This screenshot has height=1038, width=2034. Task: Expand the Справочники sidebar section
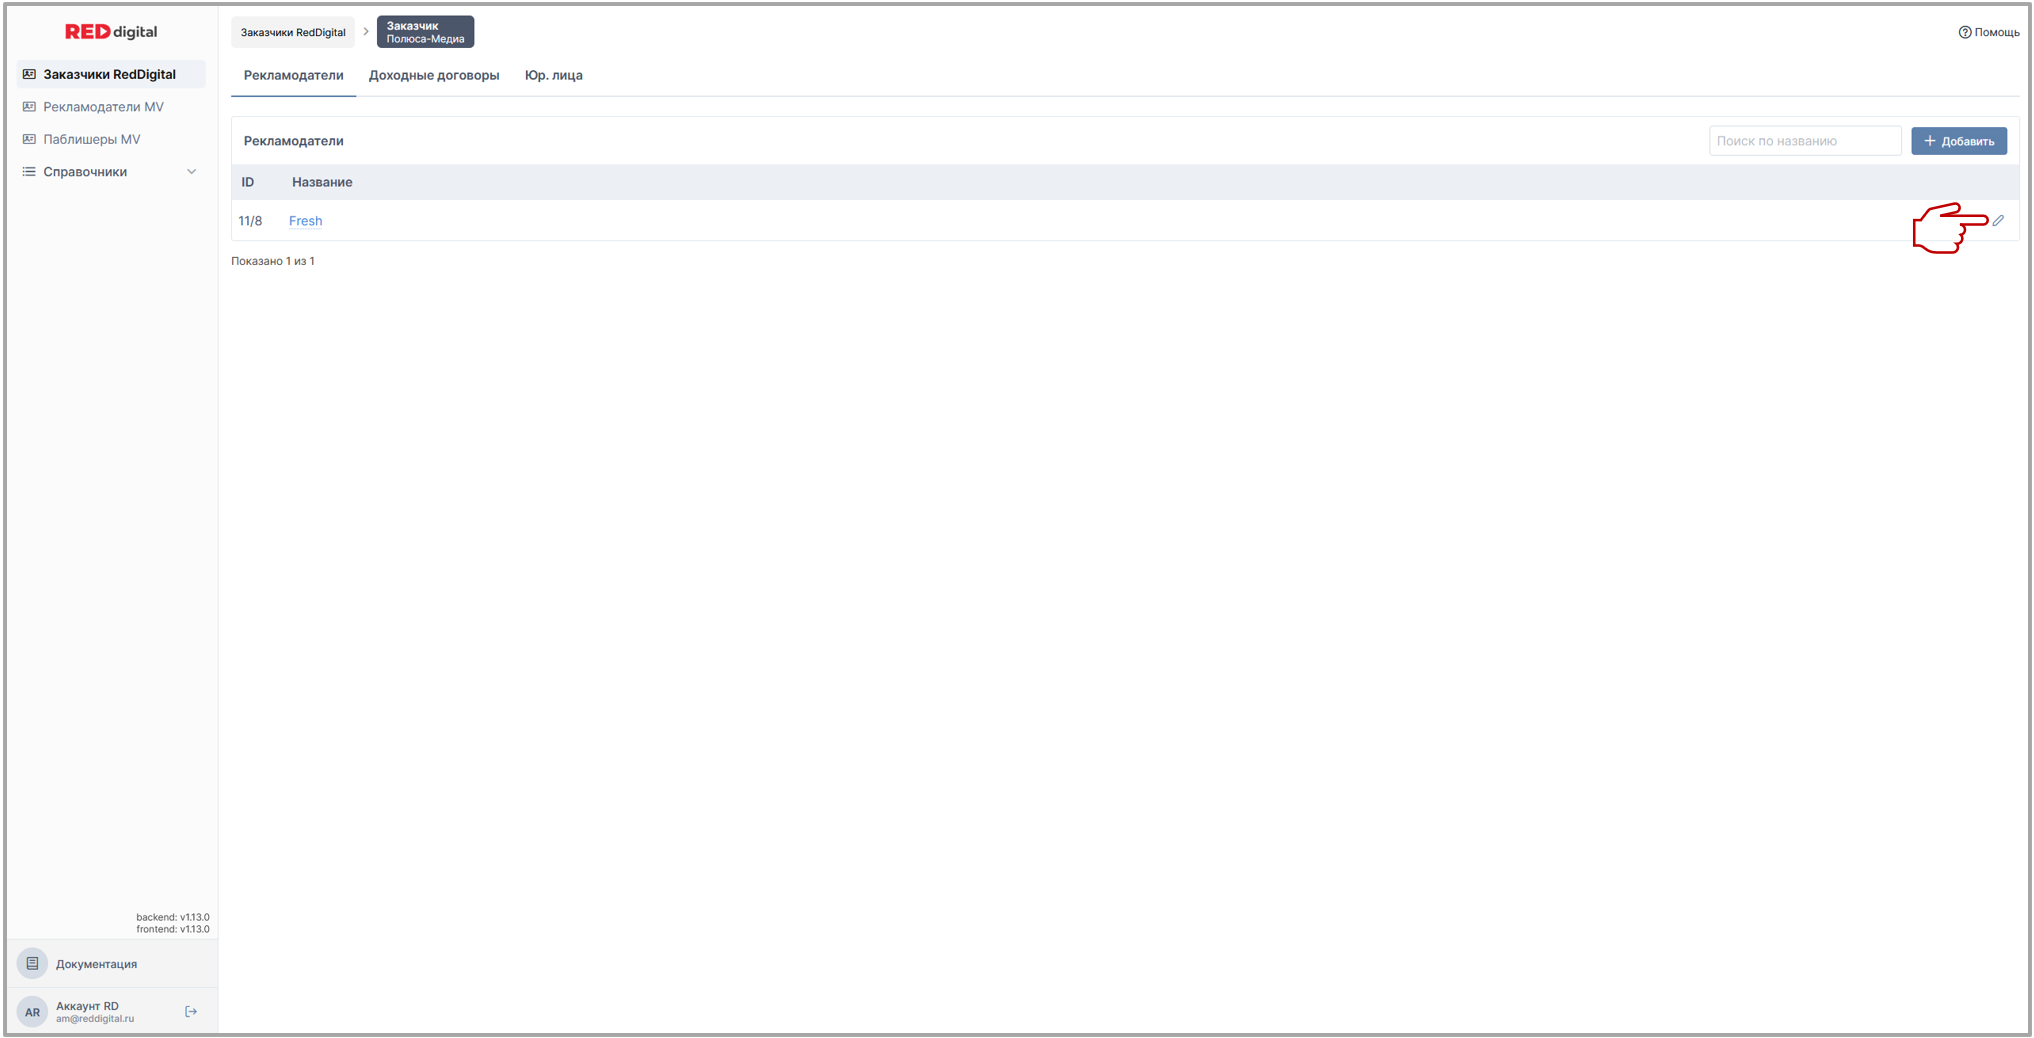[110, 172]
